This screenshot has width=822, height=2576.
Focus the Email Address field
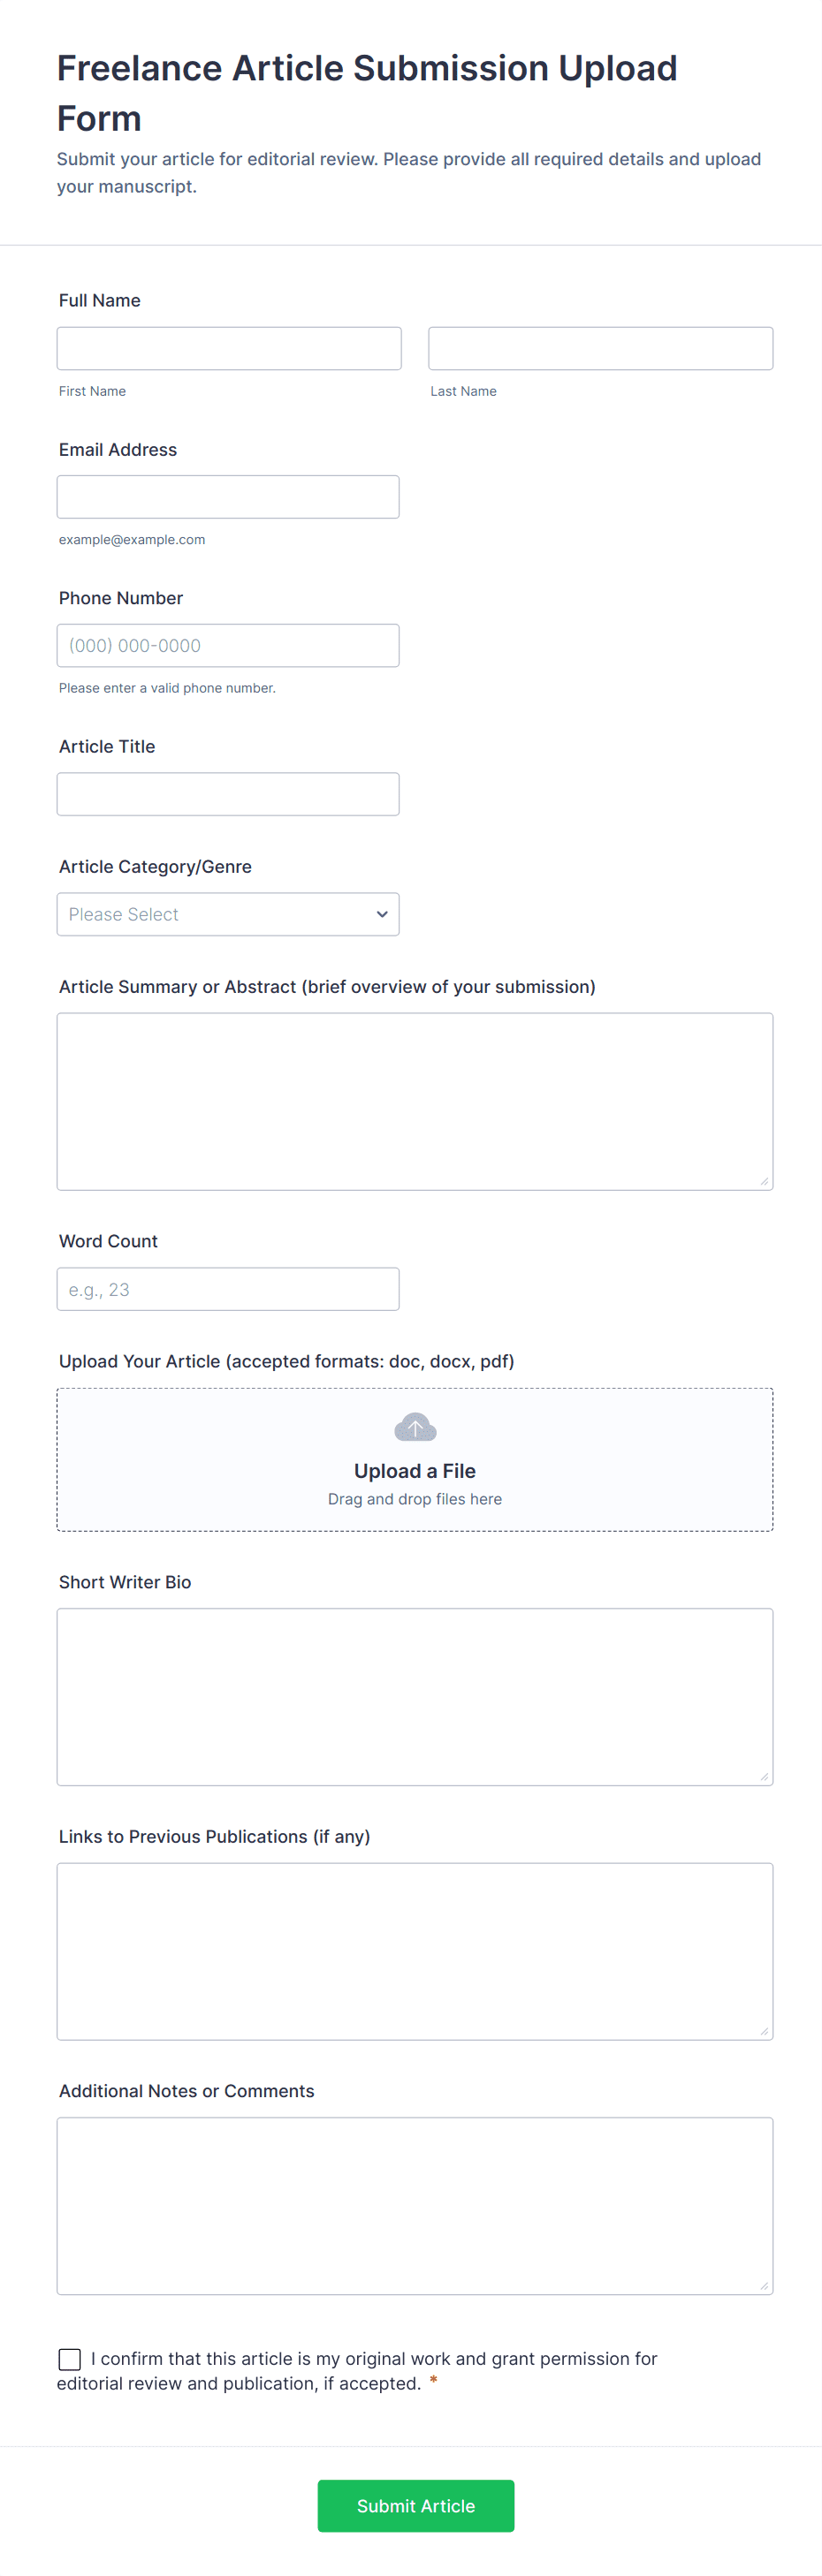(x=227, y=497)
